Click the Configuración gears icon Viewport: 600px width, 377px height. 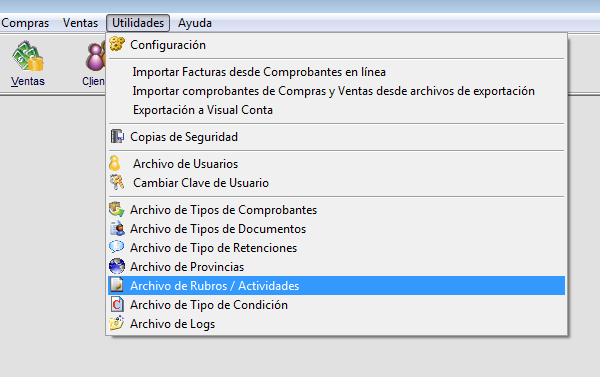(x=117, y=44)
